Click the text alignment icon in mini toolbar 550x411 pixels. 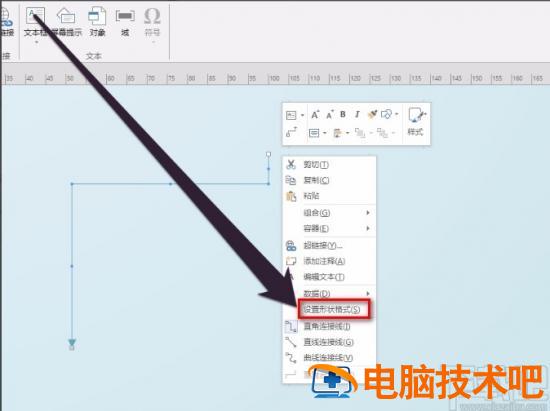tap(314, 133)
